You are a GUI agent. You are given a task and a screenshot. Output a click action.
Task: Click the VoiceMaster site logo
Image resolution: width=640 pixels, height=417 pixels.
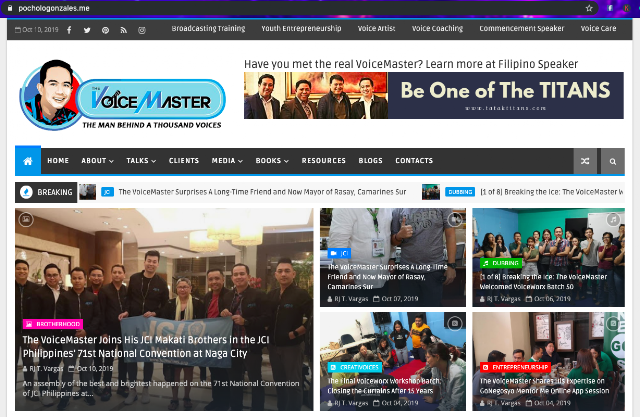coord(122,96)
